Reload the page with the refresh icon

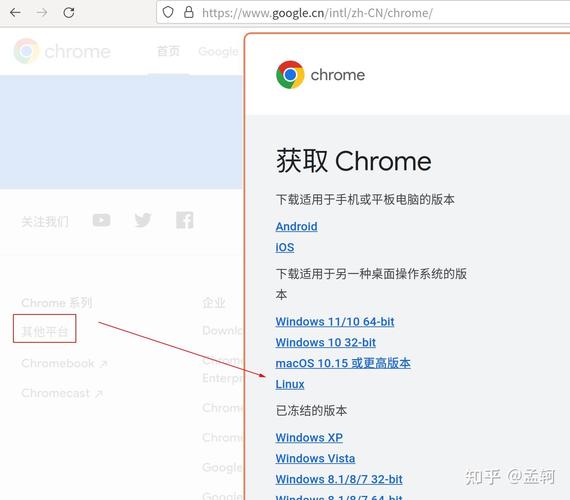pos(69,13)
